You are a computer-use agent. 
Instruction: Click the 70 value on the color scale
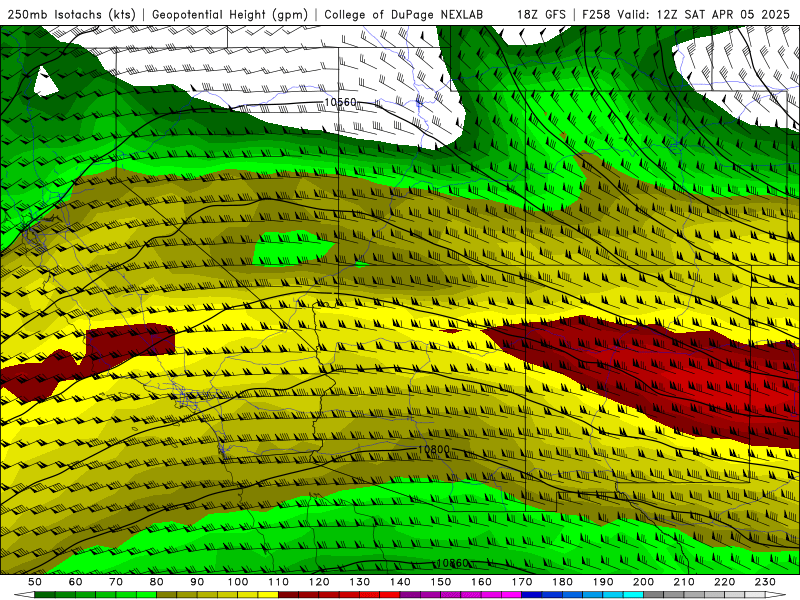point(116,582)
